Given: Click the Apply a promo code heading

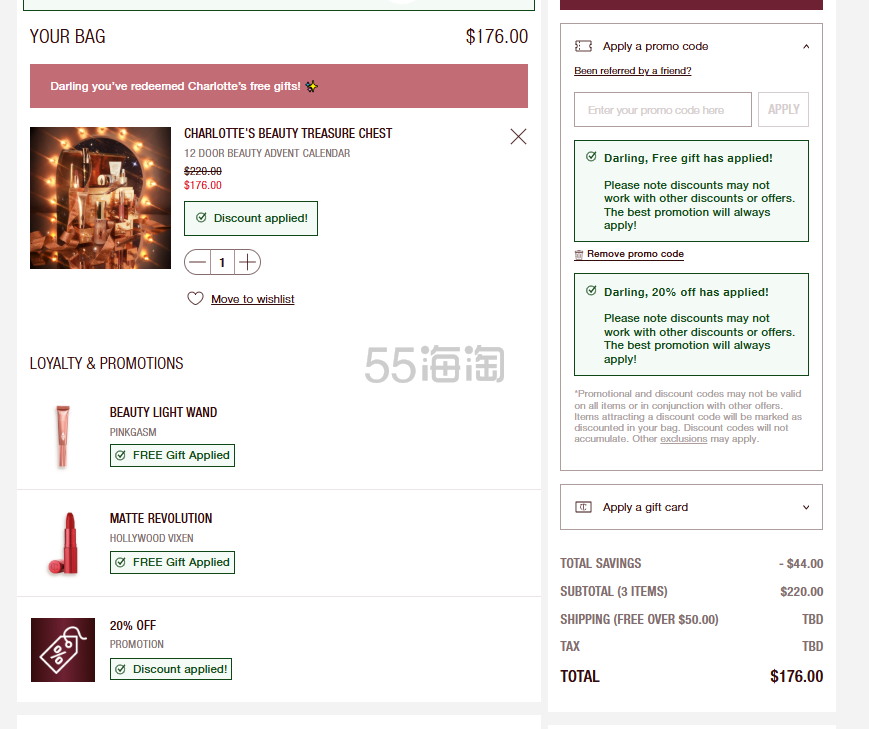Looking at the screenshot, I should (x=655, y=46).
